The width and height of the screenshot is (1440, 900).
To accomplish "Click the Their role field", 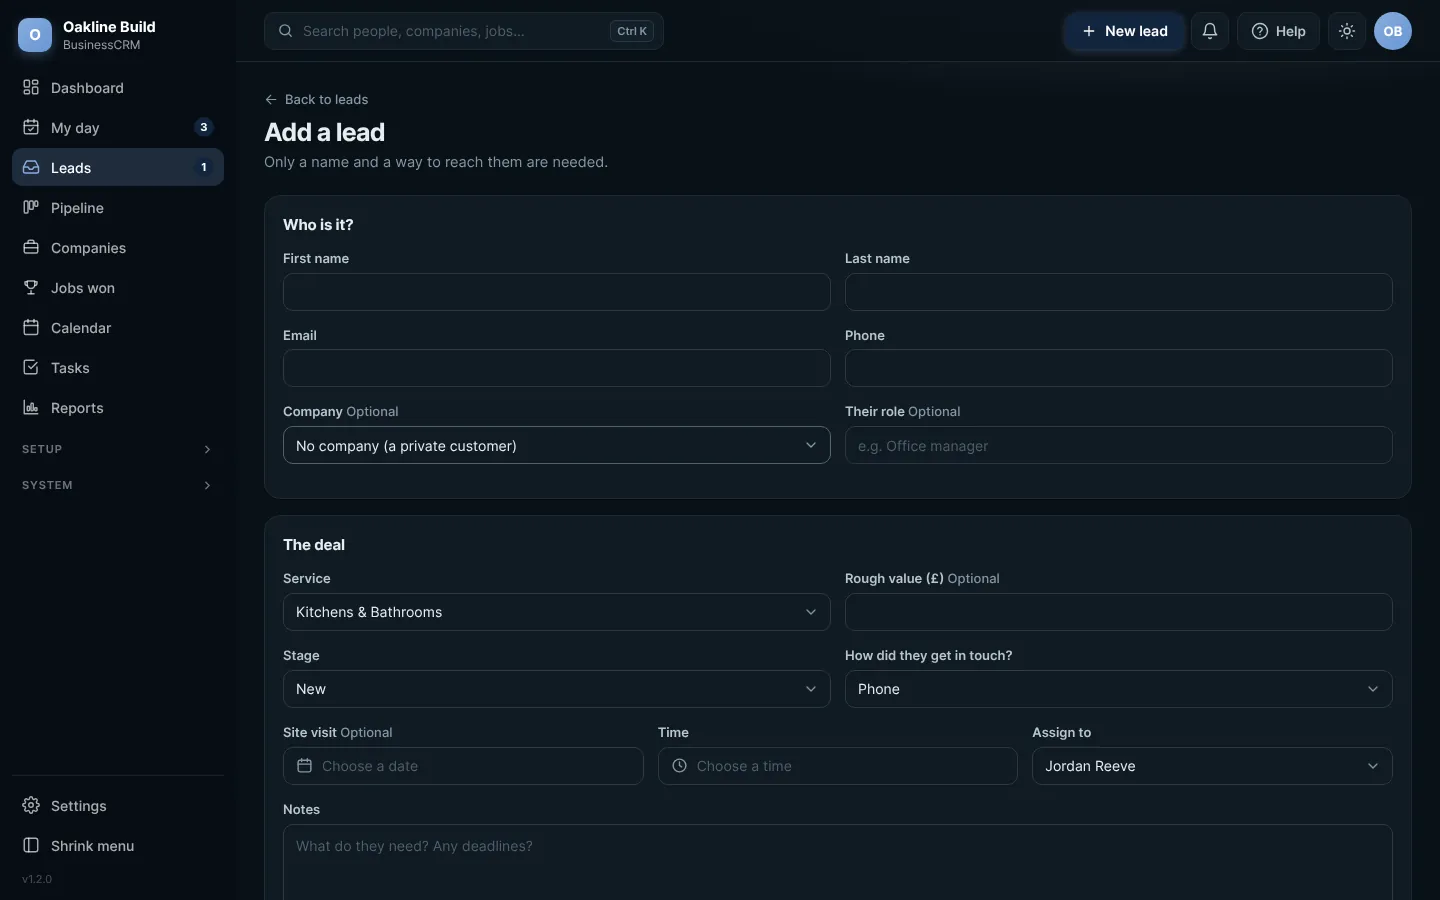I will (x=1119, y=446).
